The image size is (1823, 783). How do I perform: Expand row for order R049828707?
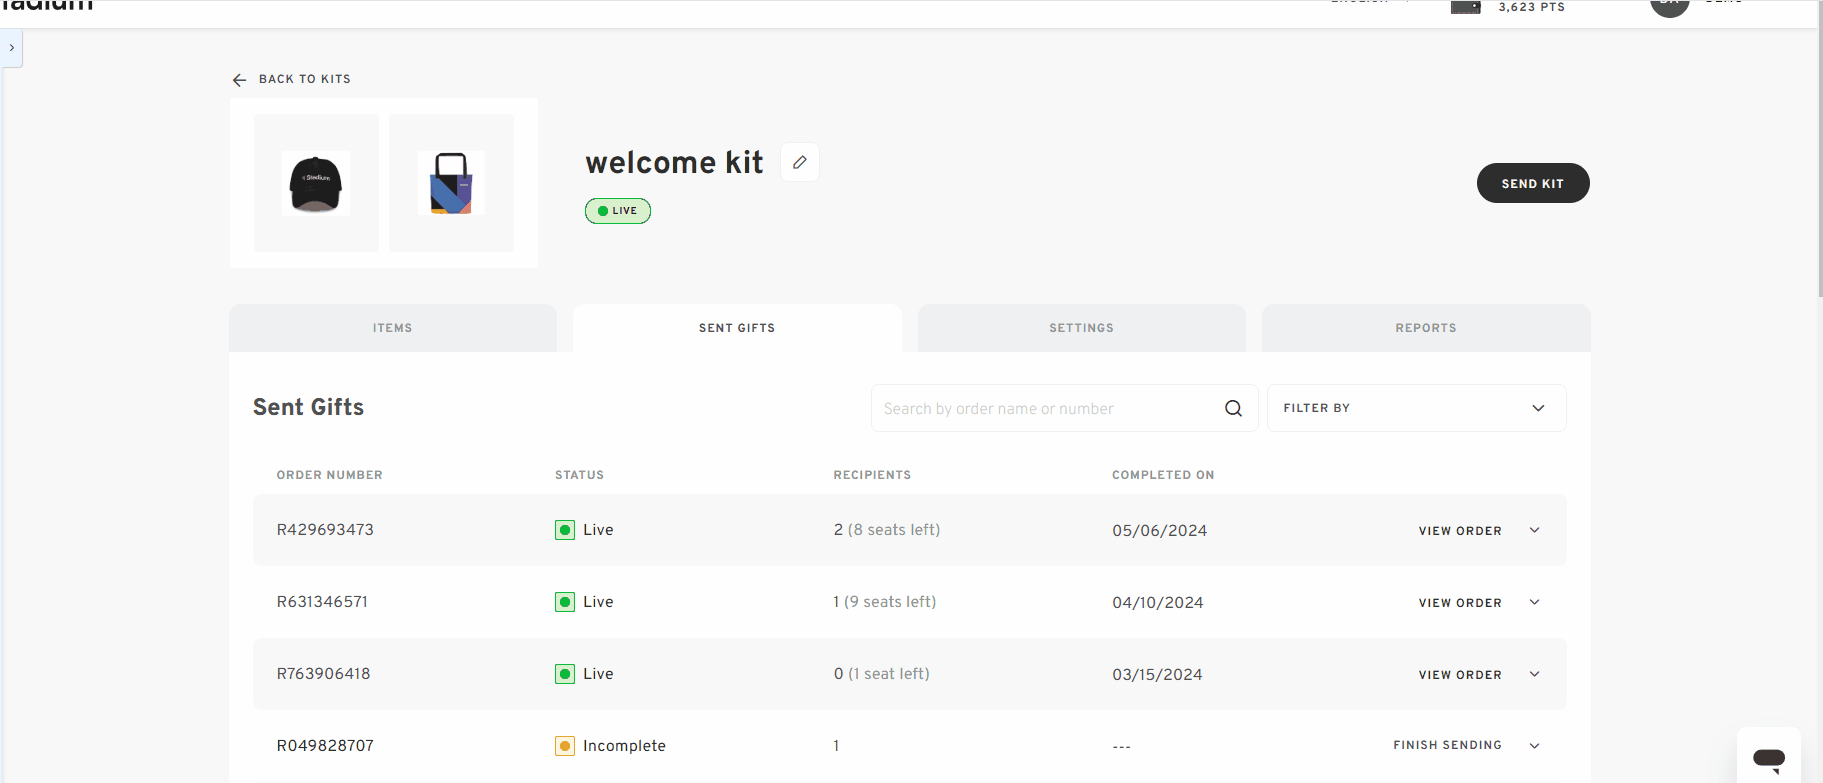tap(1535, 746)
